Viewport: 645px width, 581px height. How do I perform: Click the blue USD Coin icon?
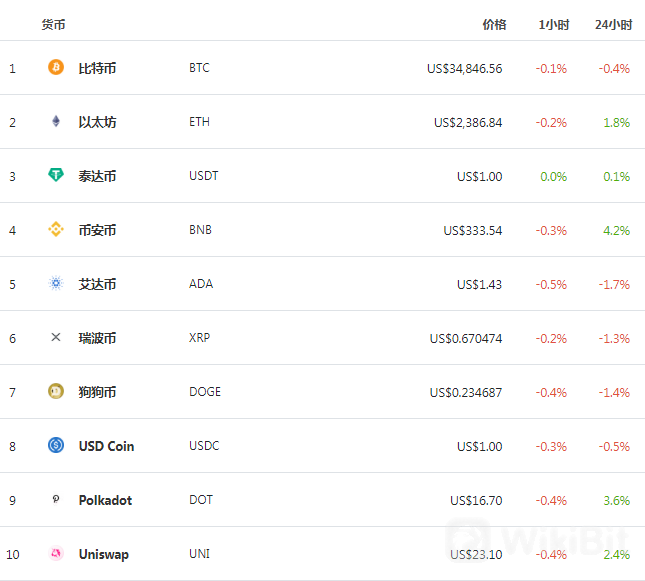click(x=56, y=445)
